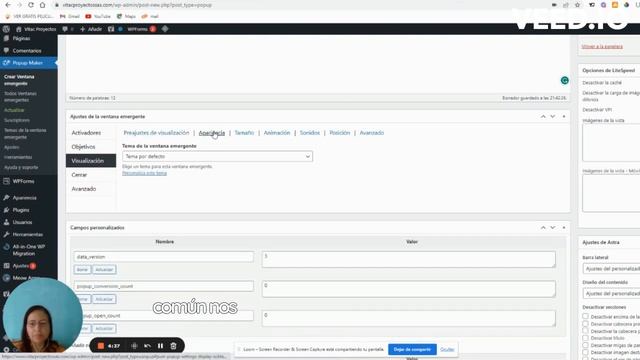Switch to the Posición subtab
The width and height of the screenshot is (640, 360).
[x=340, y=133]
